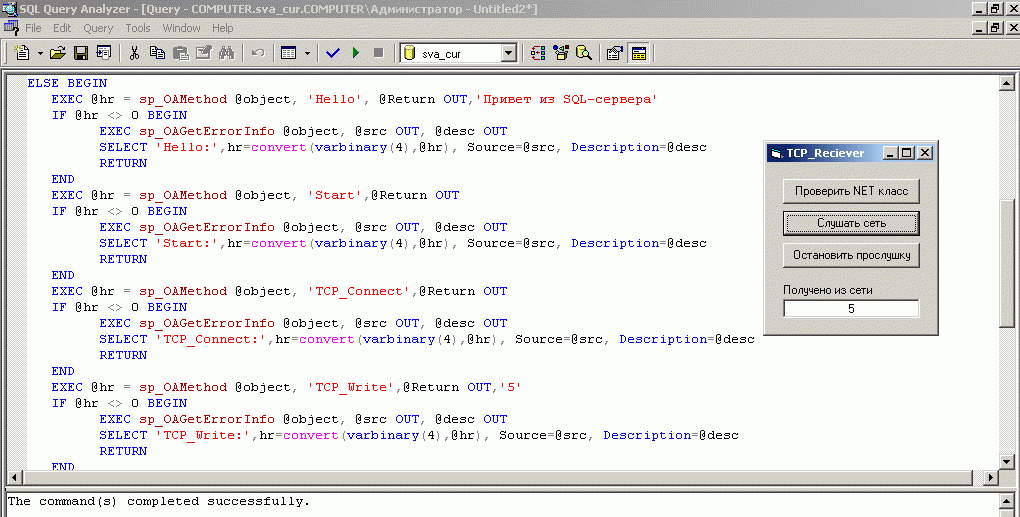Open the Execute Mode dropdown arrow

(307, 53)
